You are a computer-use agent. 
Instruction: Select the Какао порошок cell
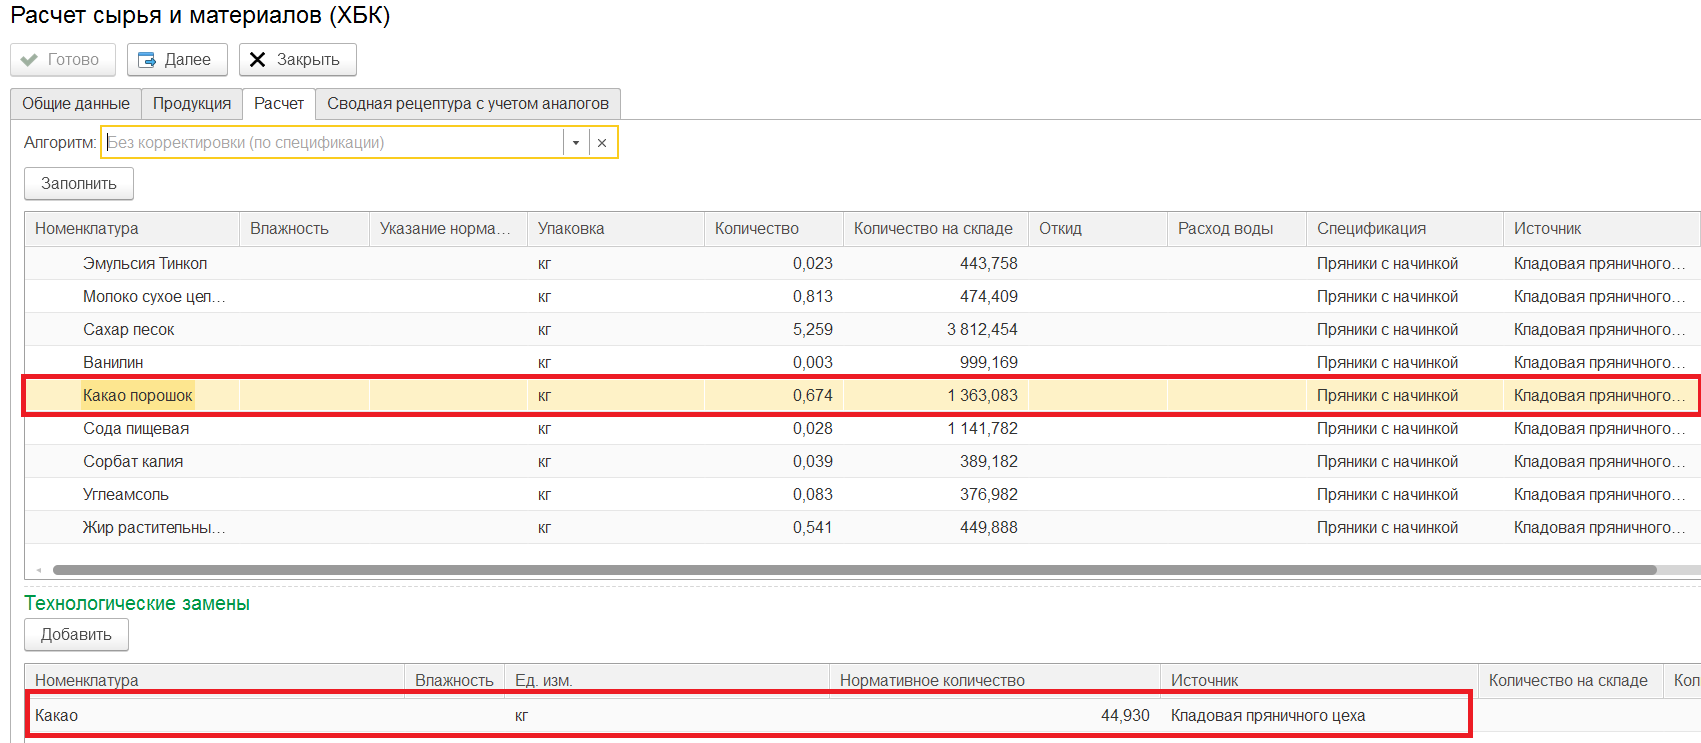[138, 396]
